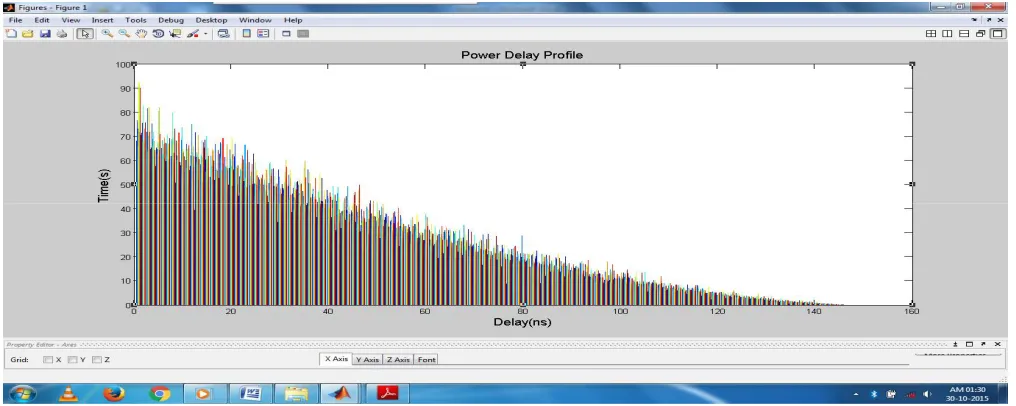Close the Property Editor panel
The height and width of the screenshot is (406, 1016).
pyautogui.click(x=997, y=344)
